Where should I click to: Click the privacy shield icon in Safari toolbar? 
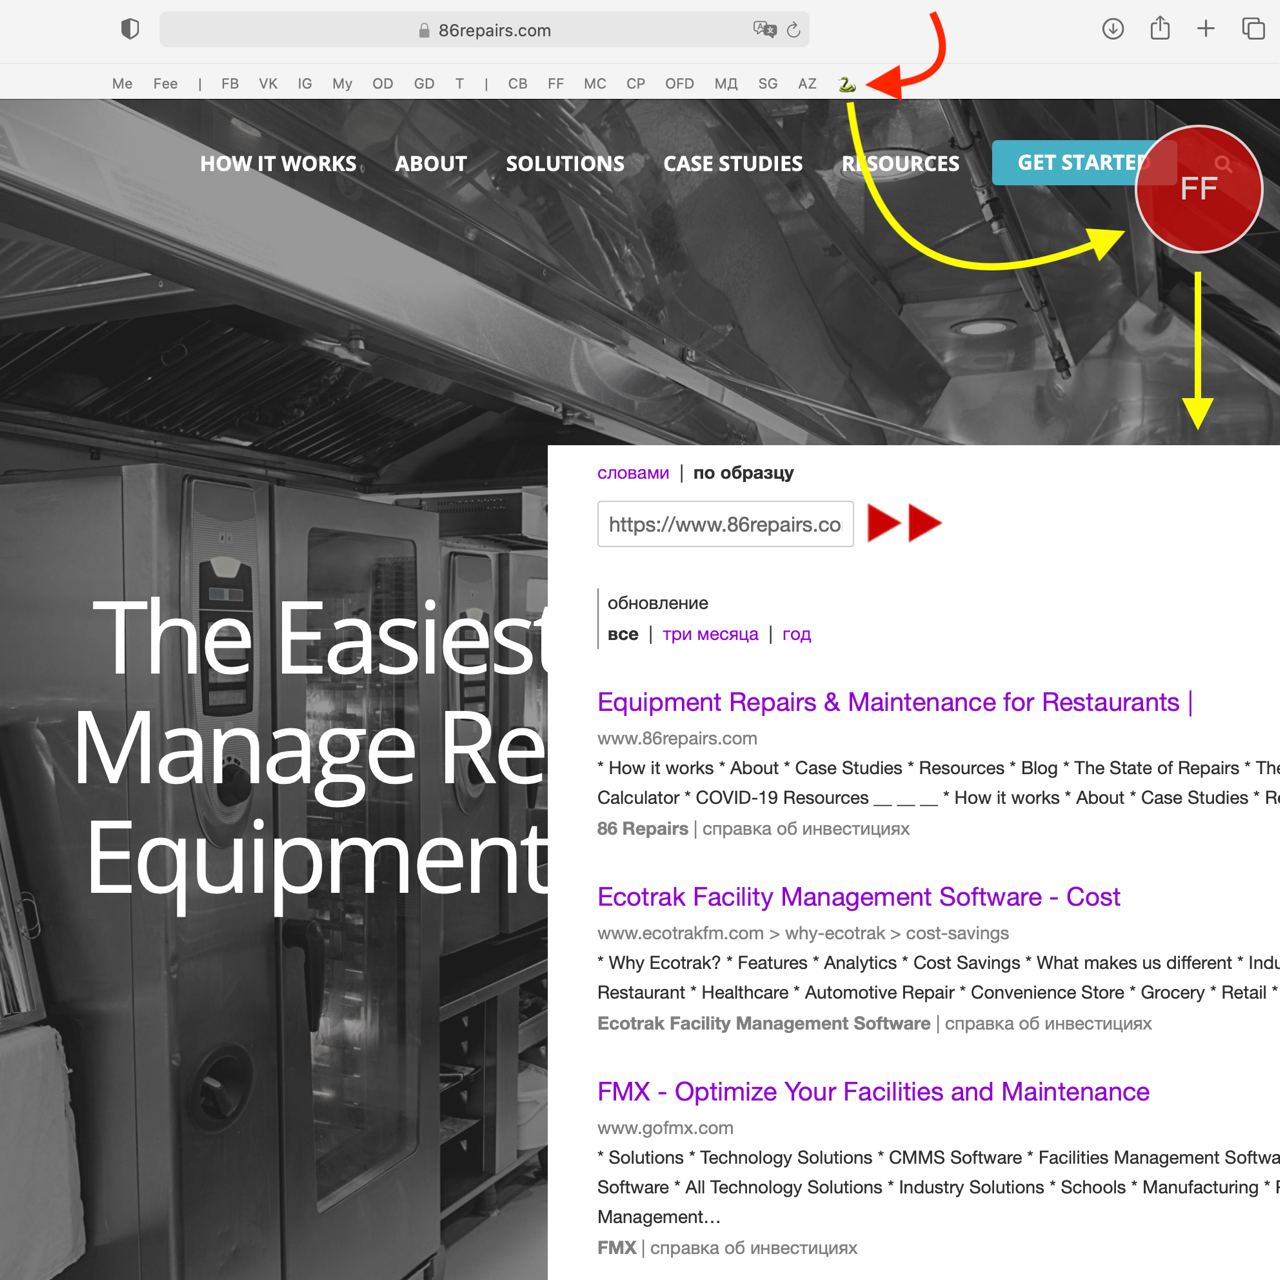tap(130, 29)
